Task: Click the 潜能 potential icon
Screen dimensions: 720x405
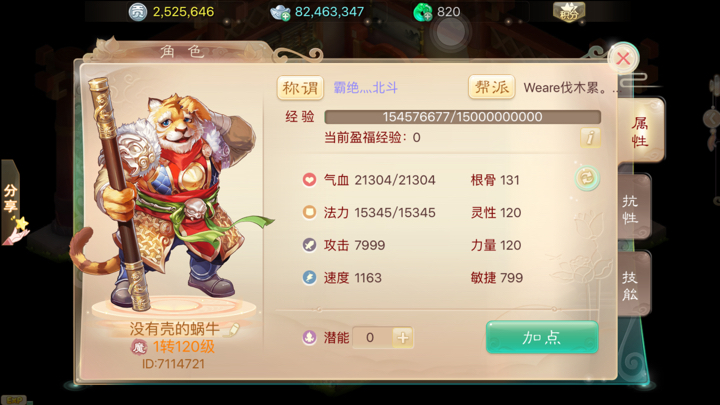Action: click(x=309, y=338)
